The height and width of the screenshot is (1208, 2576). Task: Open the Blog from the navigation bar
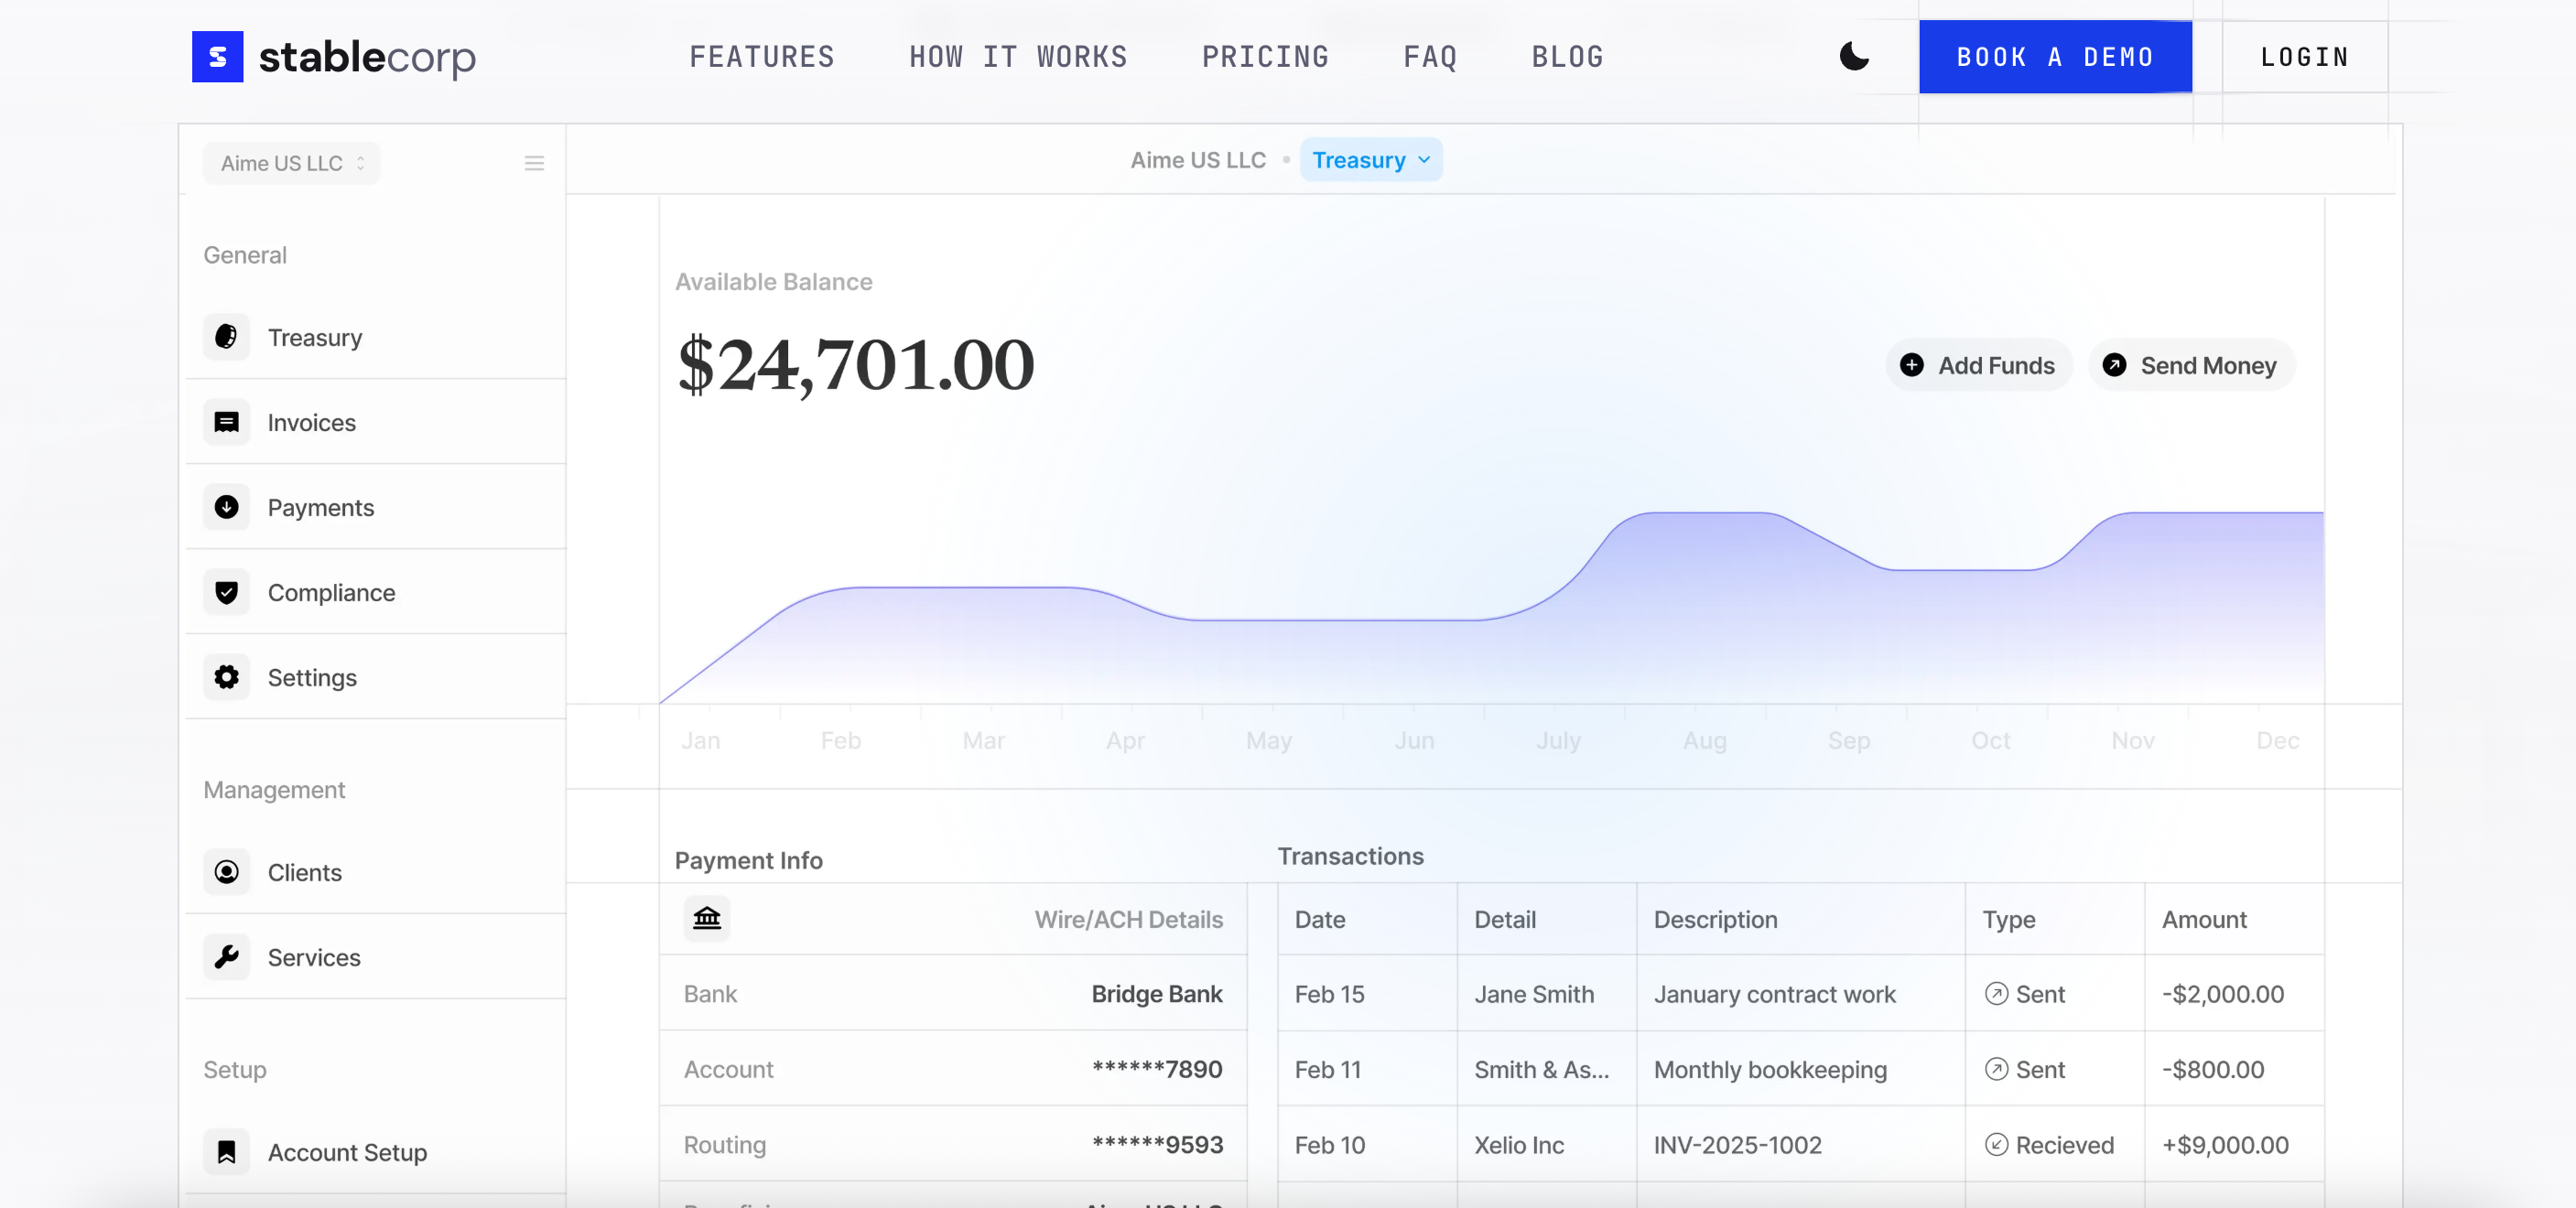coord(1566,57)
